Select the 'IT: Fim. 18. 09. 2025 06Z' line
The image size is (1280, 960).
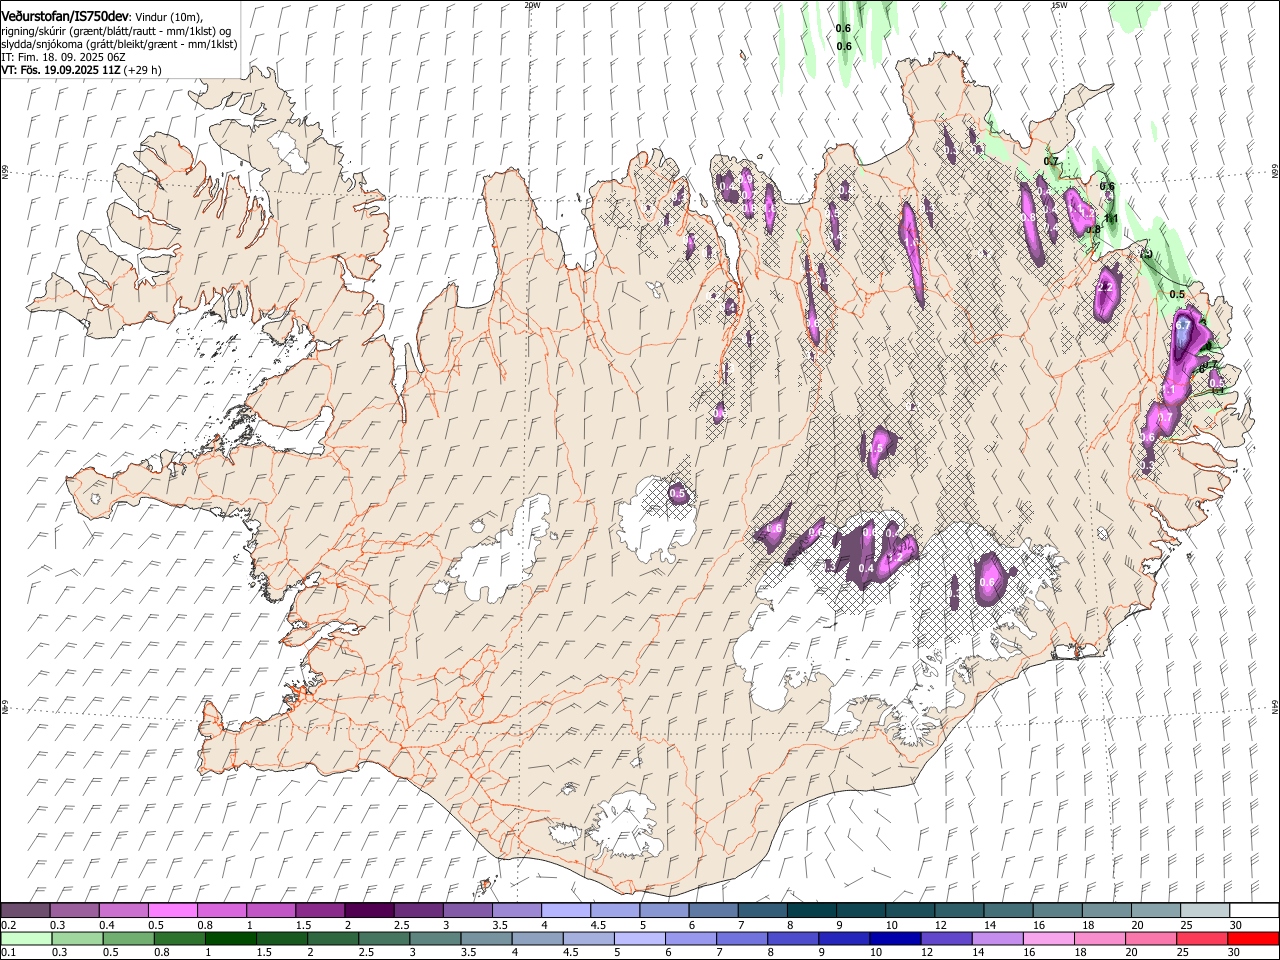point(63,57)
